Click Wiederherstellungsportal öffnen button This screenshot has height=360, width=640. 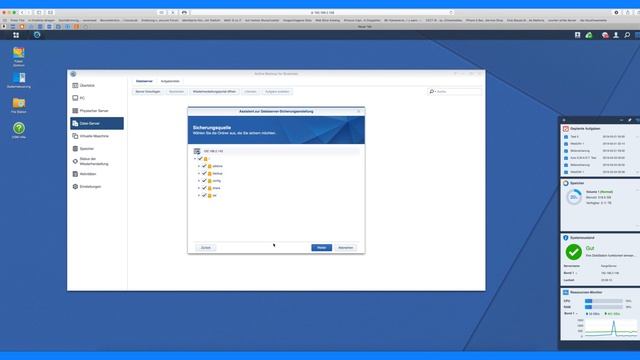click(x=214, y=91)
